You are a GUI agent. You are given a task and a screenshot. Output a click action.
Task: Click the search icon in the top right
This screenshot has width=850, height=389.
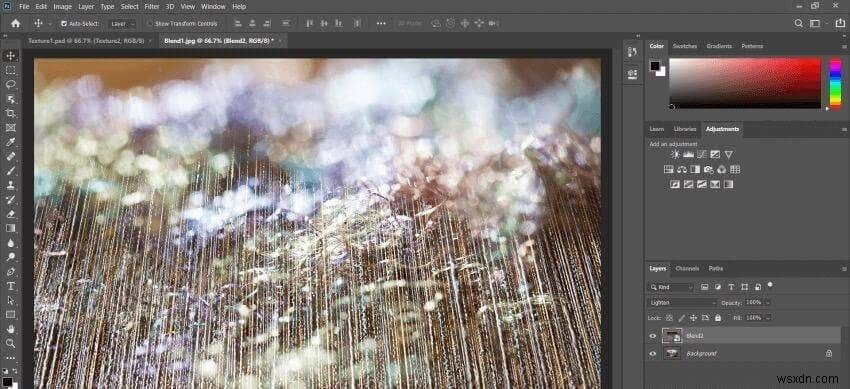point(799,23)
